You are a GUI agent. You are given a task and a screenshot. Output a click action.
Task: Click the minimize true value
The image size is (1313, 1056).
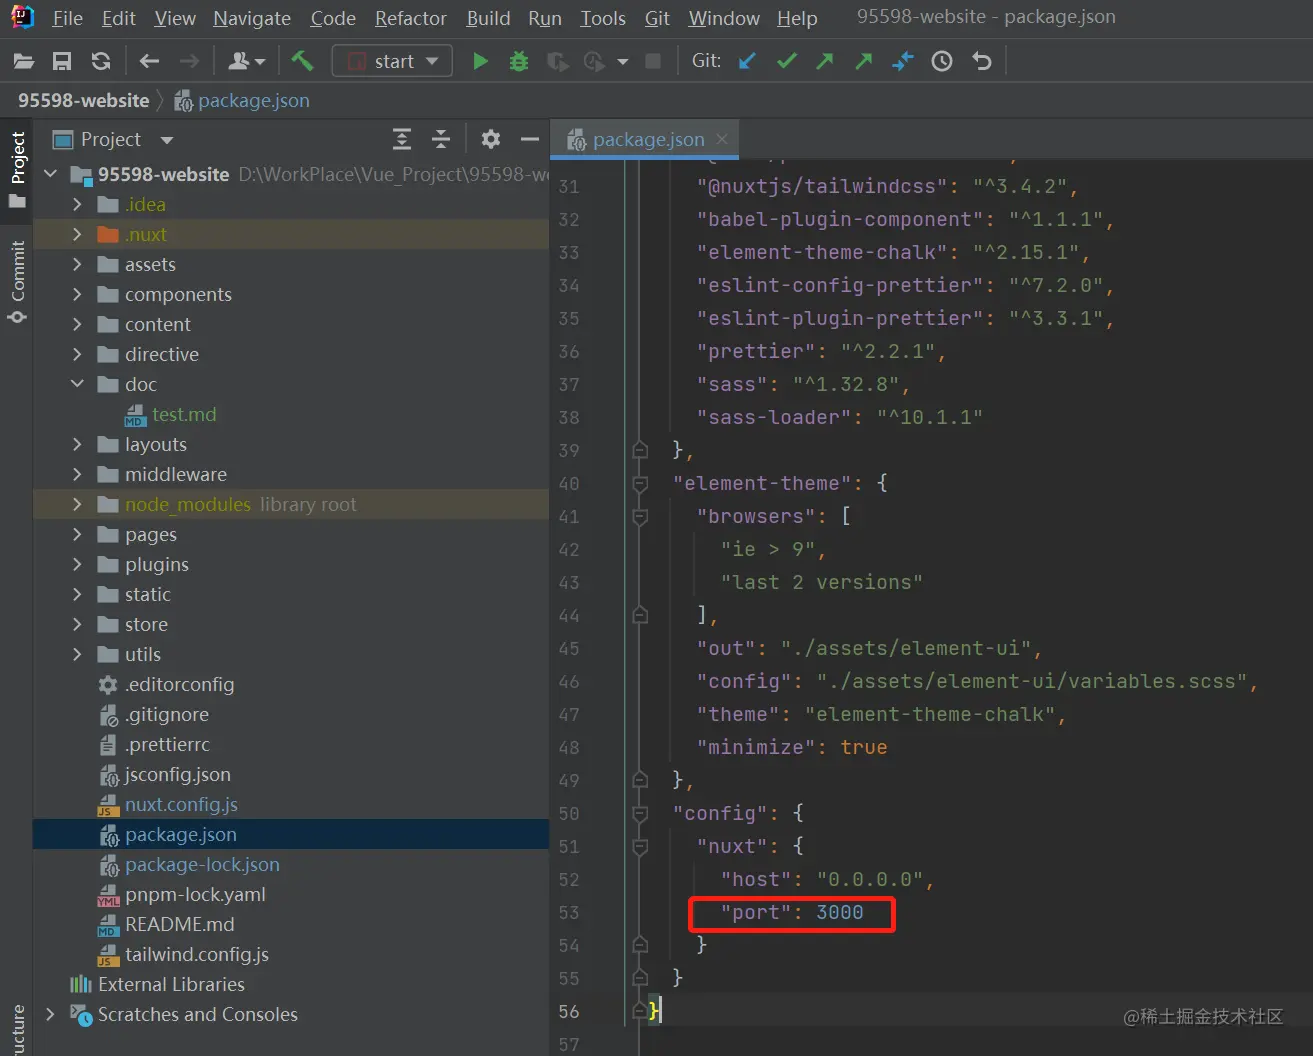coord(864,747)
